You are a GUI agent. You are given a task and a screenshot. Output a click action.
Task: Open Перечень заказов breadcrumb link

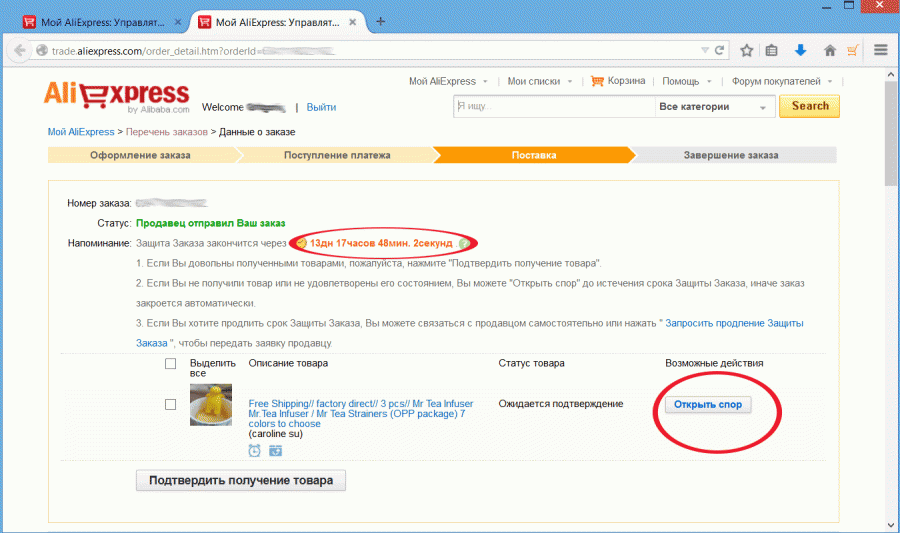coord(166,132)
